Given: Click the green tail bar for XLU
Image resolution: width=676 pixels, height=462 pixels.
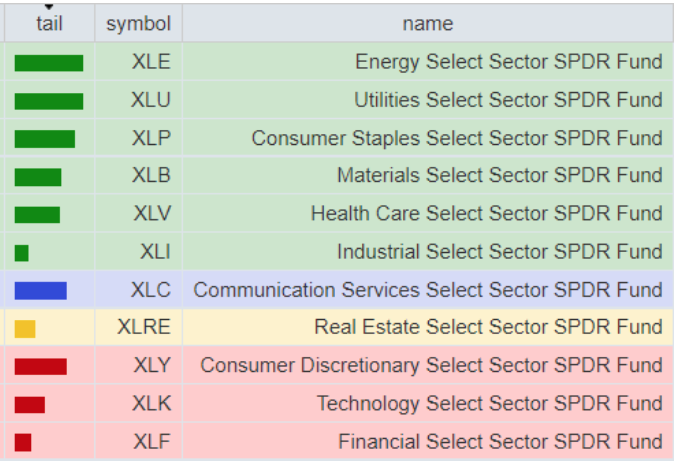Looking at the screenshot, I should 49,101.
